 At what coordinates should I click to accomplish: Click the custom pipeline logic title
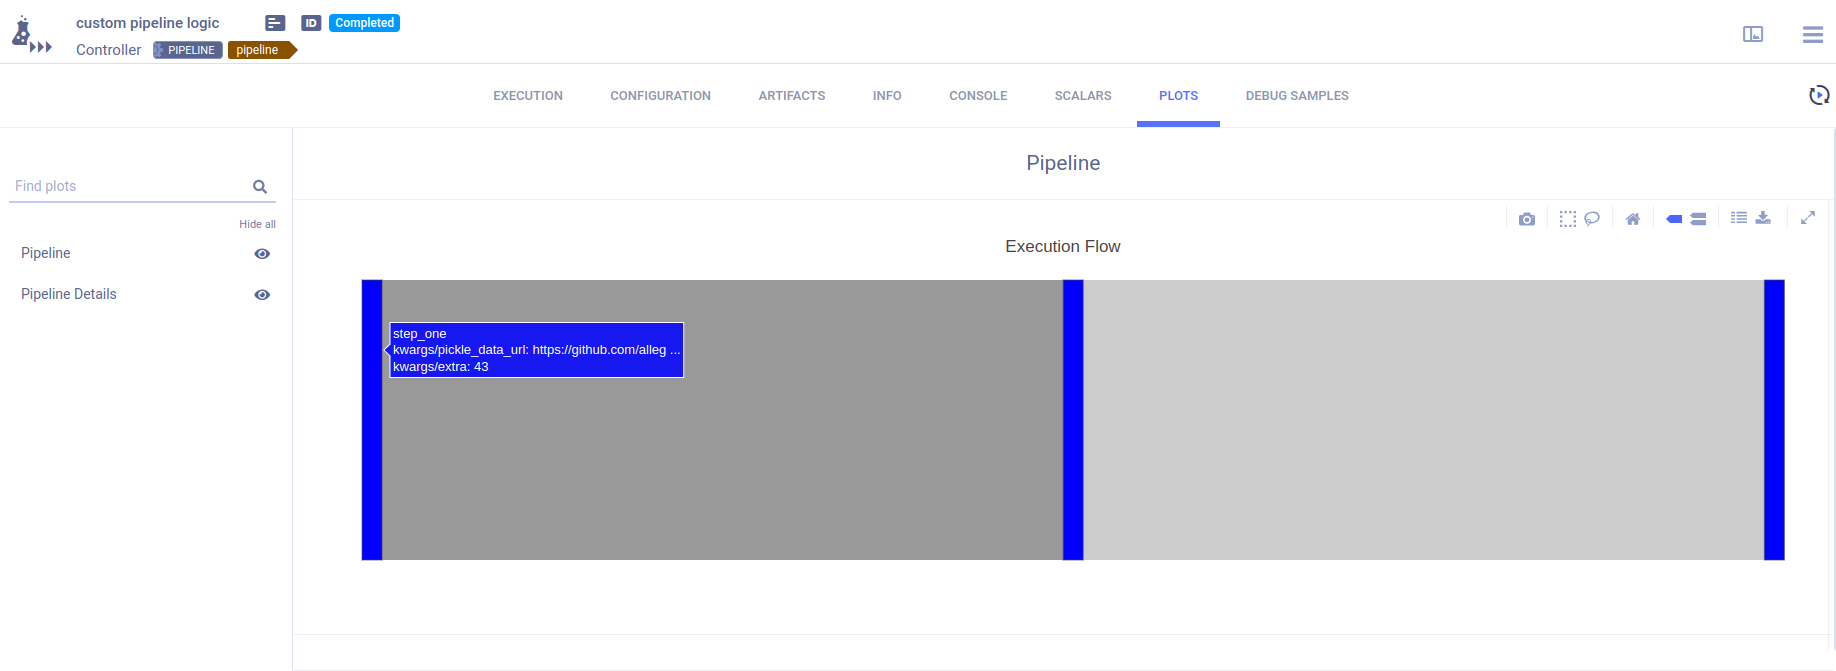click(x=148, y=23)
